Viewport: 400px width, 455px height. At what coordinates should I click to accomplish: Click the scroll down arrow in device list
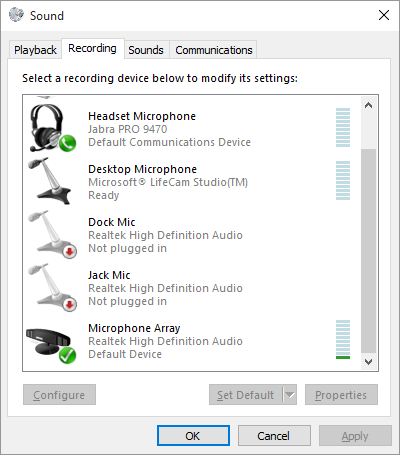pos(368,362)
